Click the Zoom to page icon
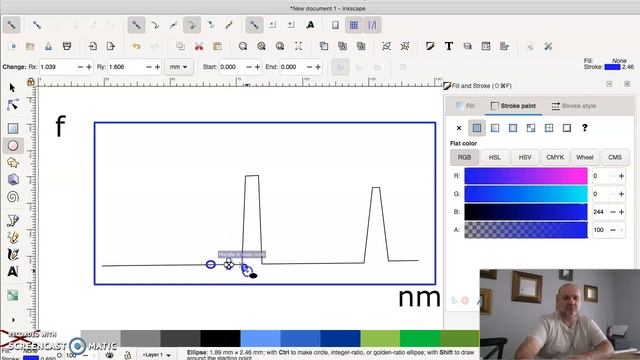640x360 pixels. pyautogui.click(x=280, y=47)
